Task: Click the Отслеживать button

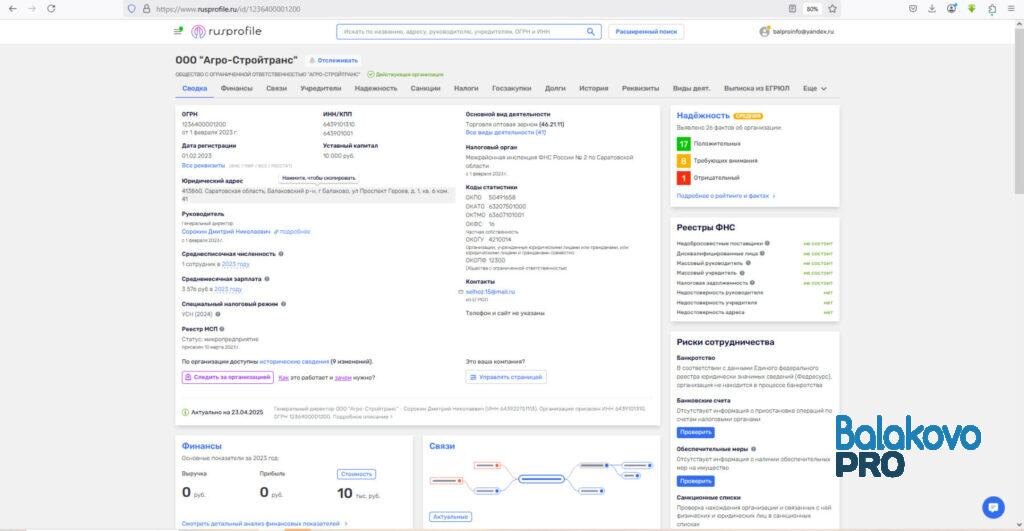Action: coord(334,60)
